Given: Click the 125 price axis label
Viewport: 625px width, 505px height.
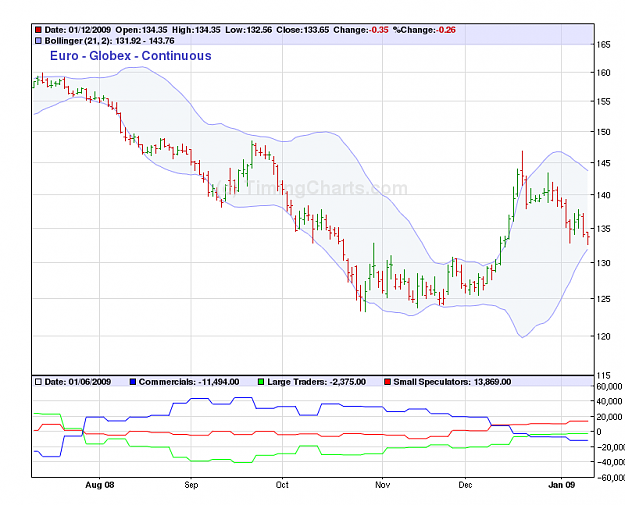Looking at the screenshot, I should coord(603,299).
